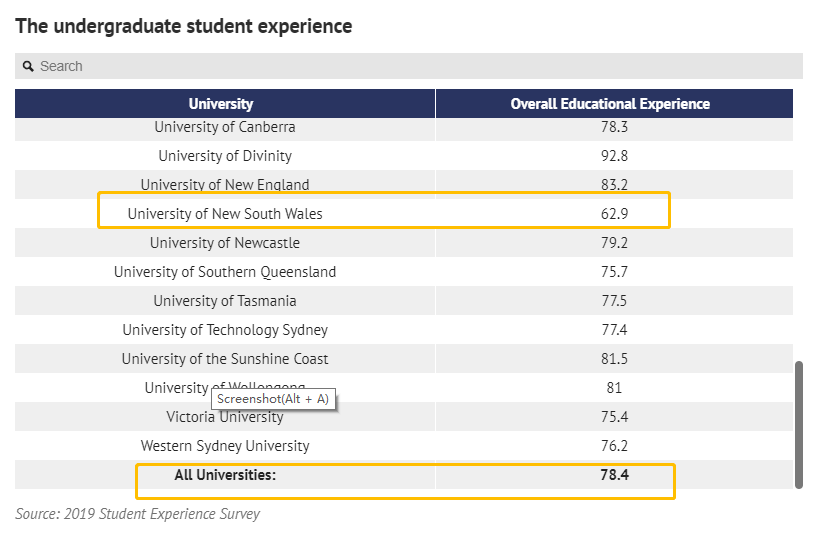Select the Victoria University cell
833x533 pixels.
[225, 417]
